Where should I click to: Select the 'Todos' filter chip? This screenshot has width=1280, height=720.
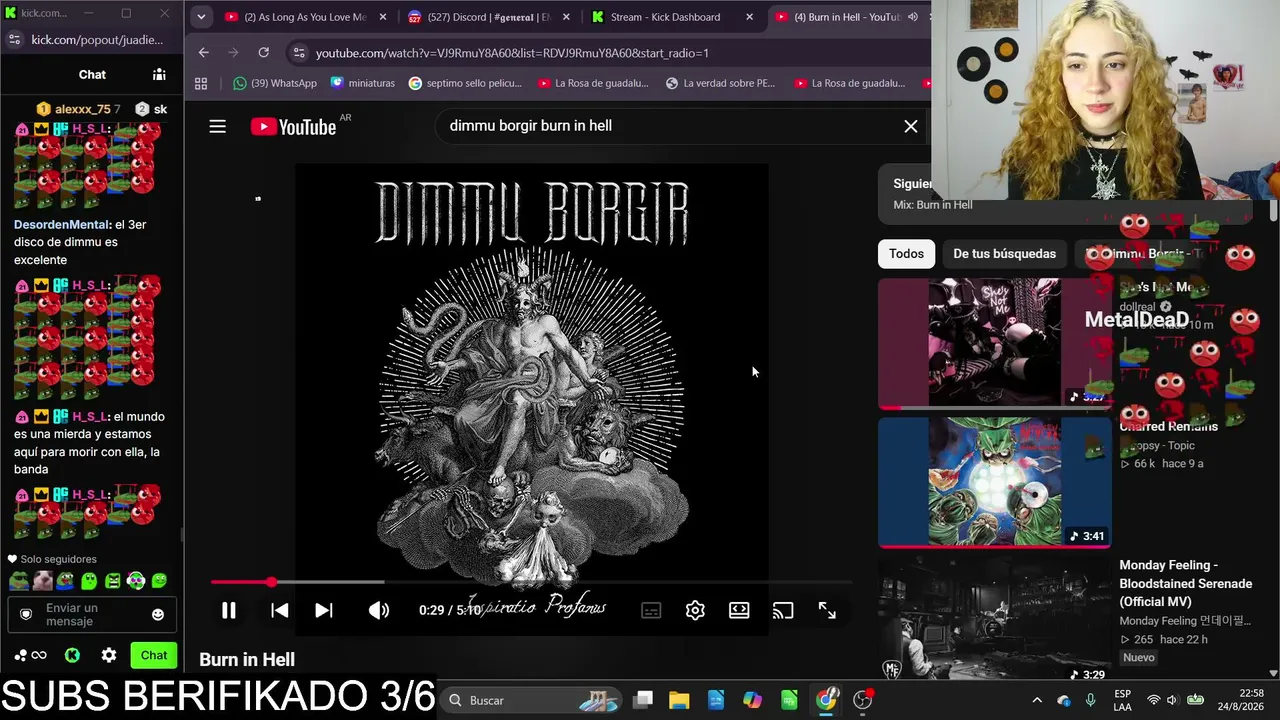(x=906, y=254)
